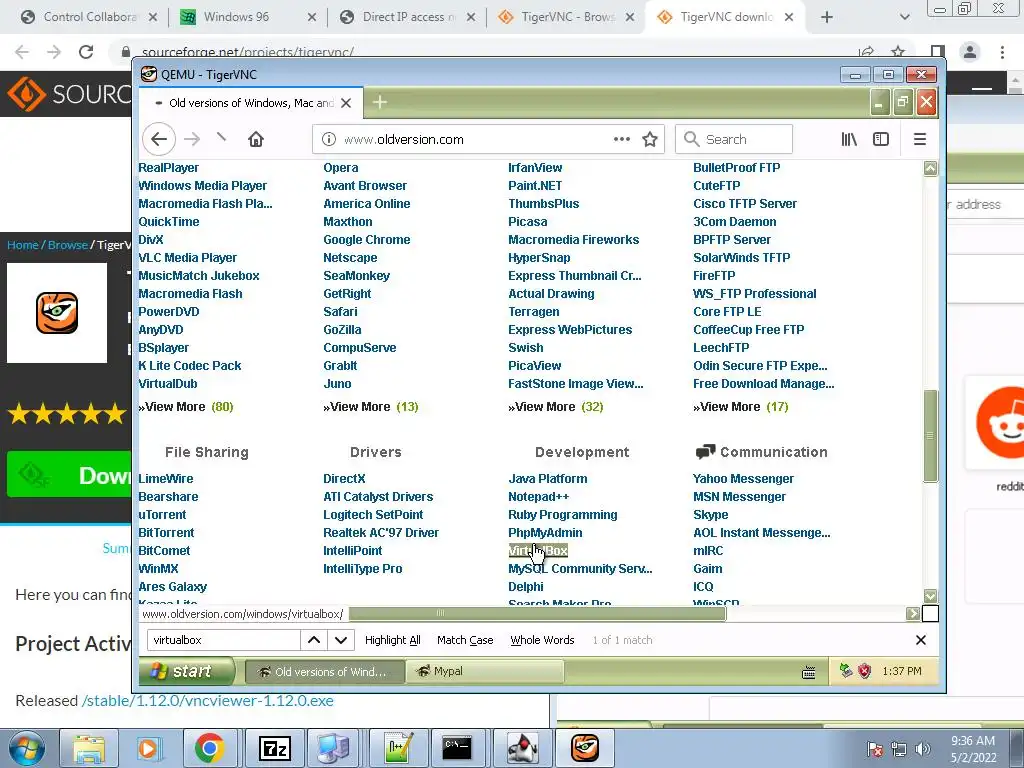This screenshot has width=1024, height=768.
Task: Select Mypal item in XP taskbar
Action: [x=485, y=671]
